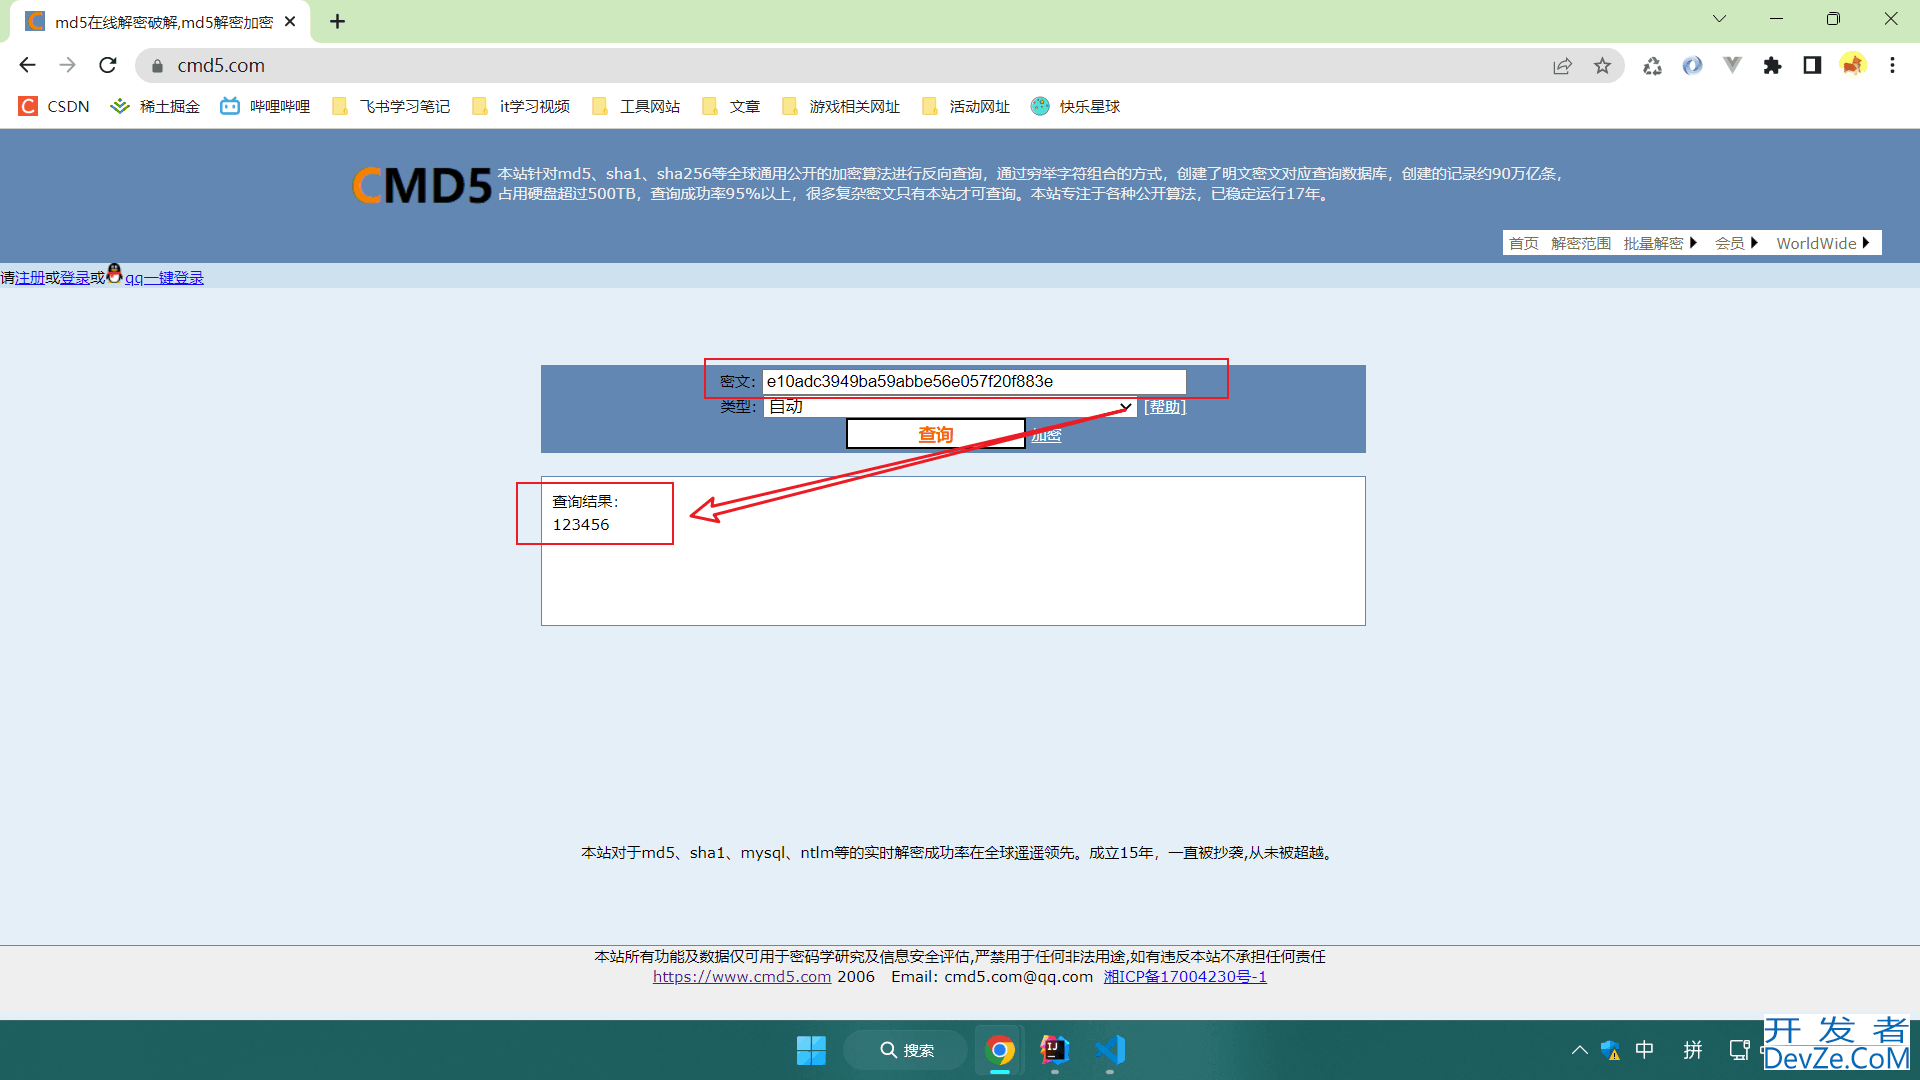Click the qq一键登录 link

164,278
